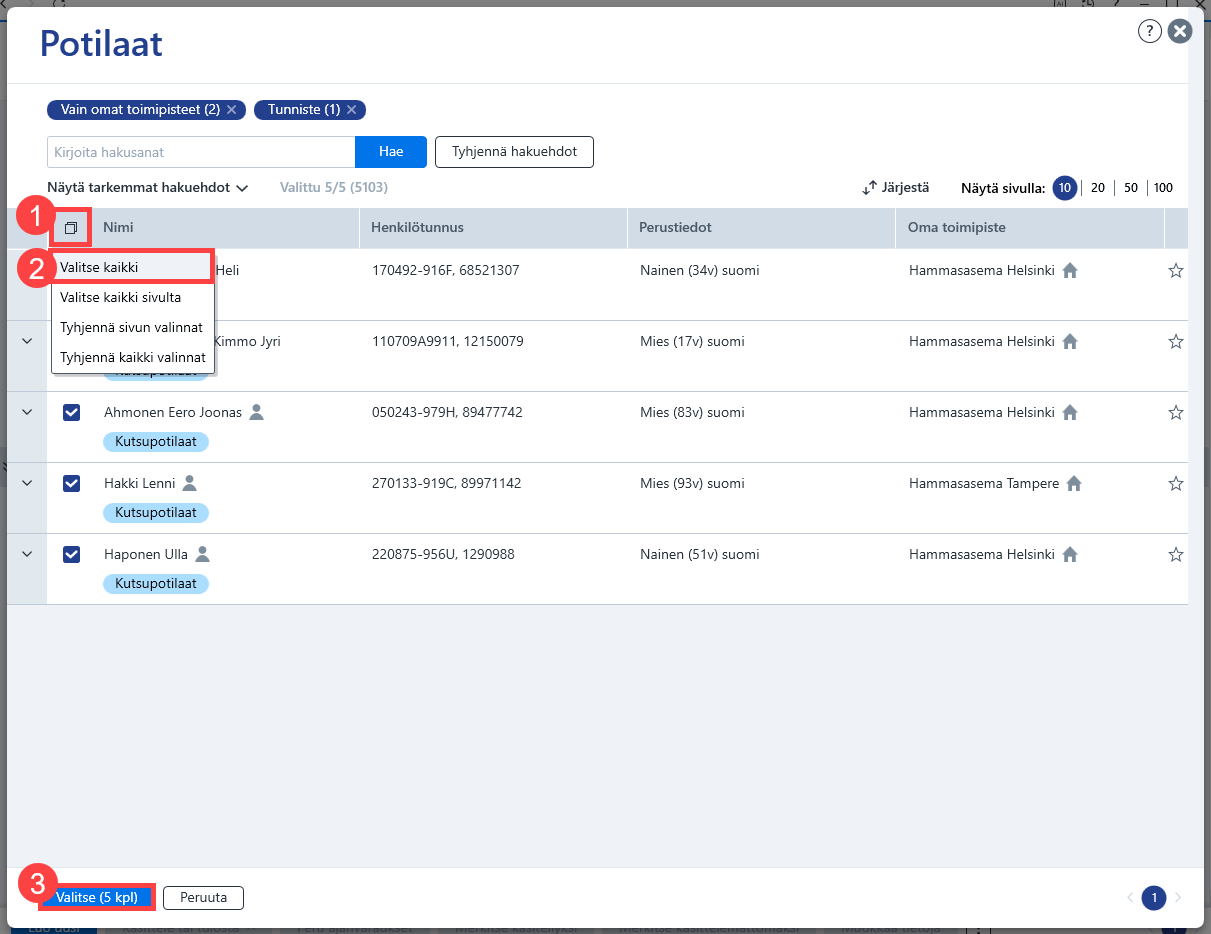Click home icon beside Hammasasema Tampere
Viewport: 1211px width, 934px height.
(1074, 483)
